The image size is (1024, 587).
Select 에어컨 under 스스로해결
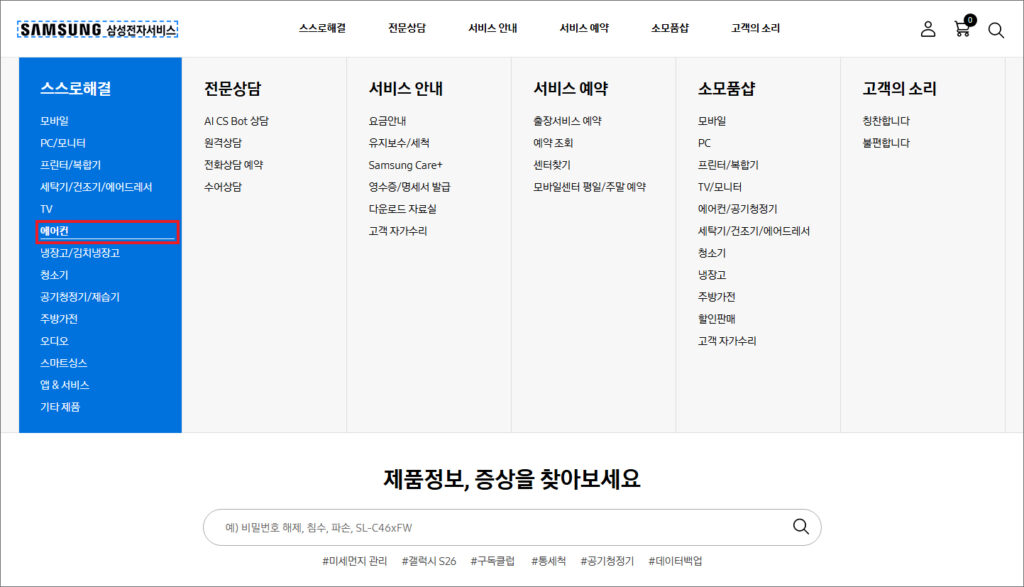54,232
